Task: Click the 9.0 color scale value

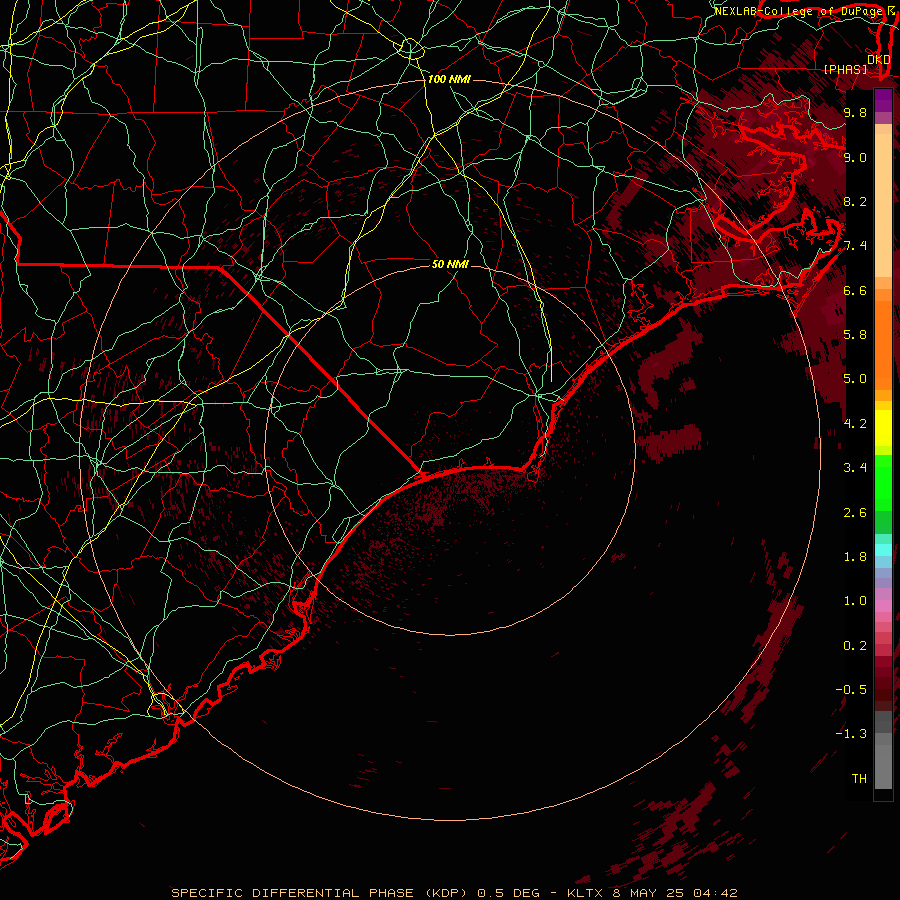Action: (x=855, y=157)
